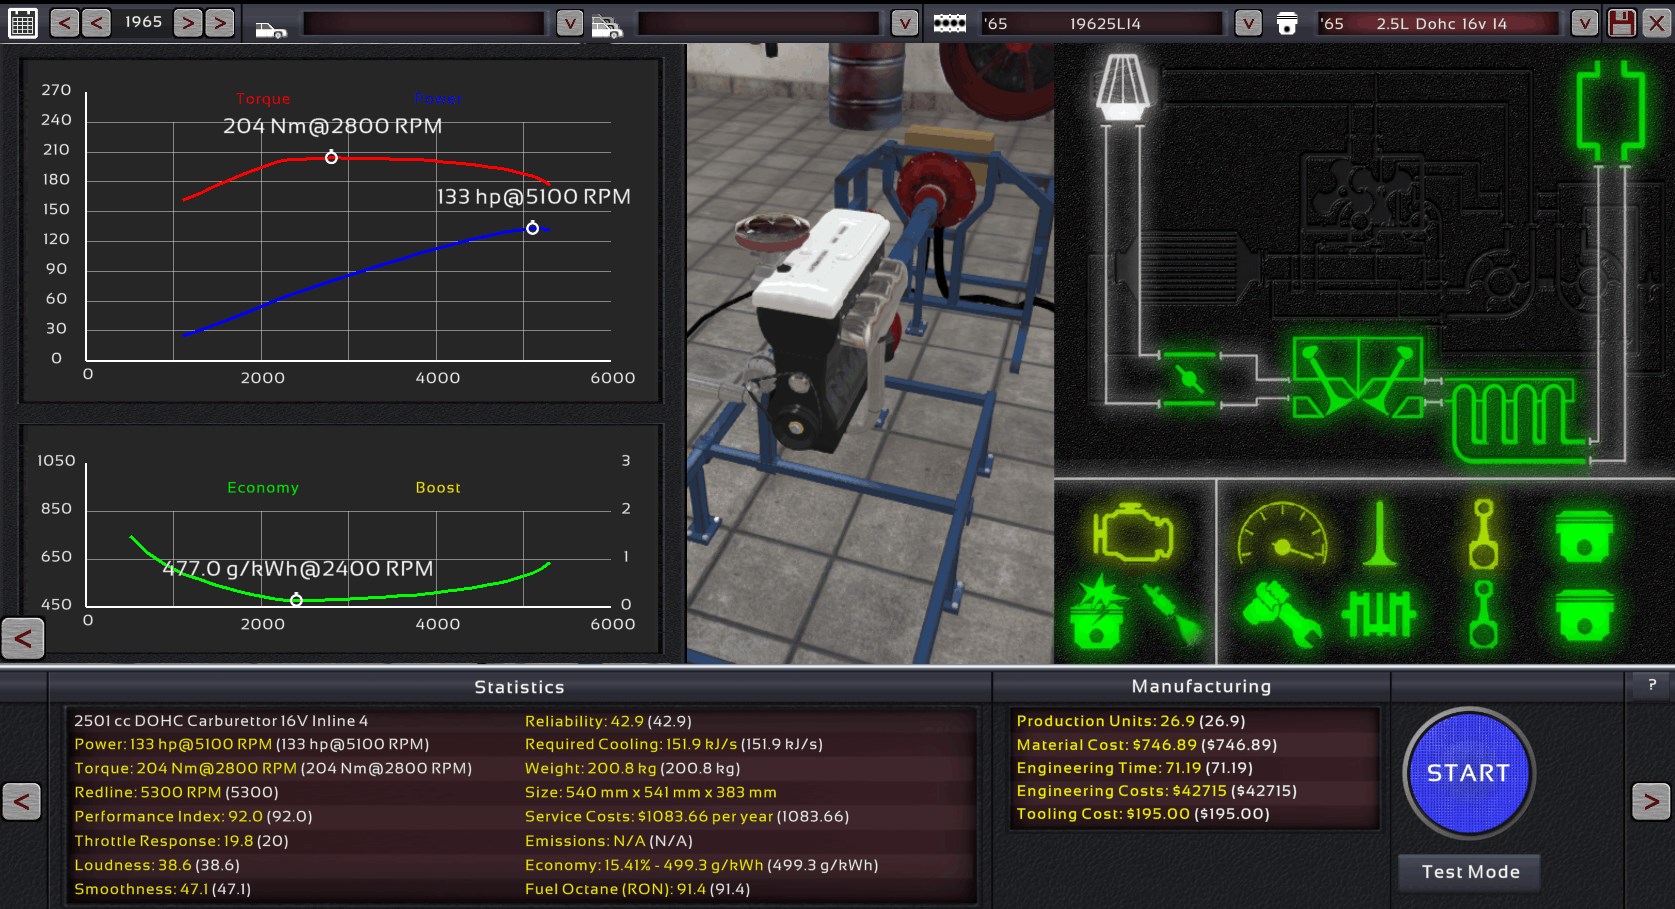1675x909 pixels.
Task: Open the calendar year picker
Action: click(22, 23)
